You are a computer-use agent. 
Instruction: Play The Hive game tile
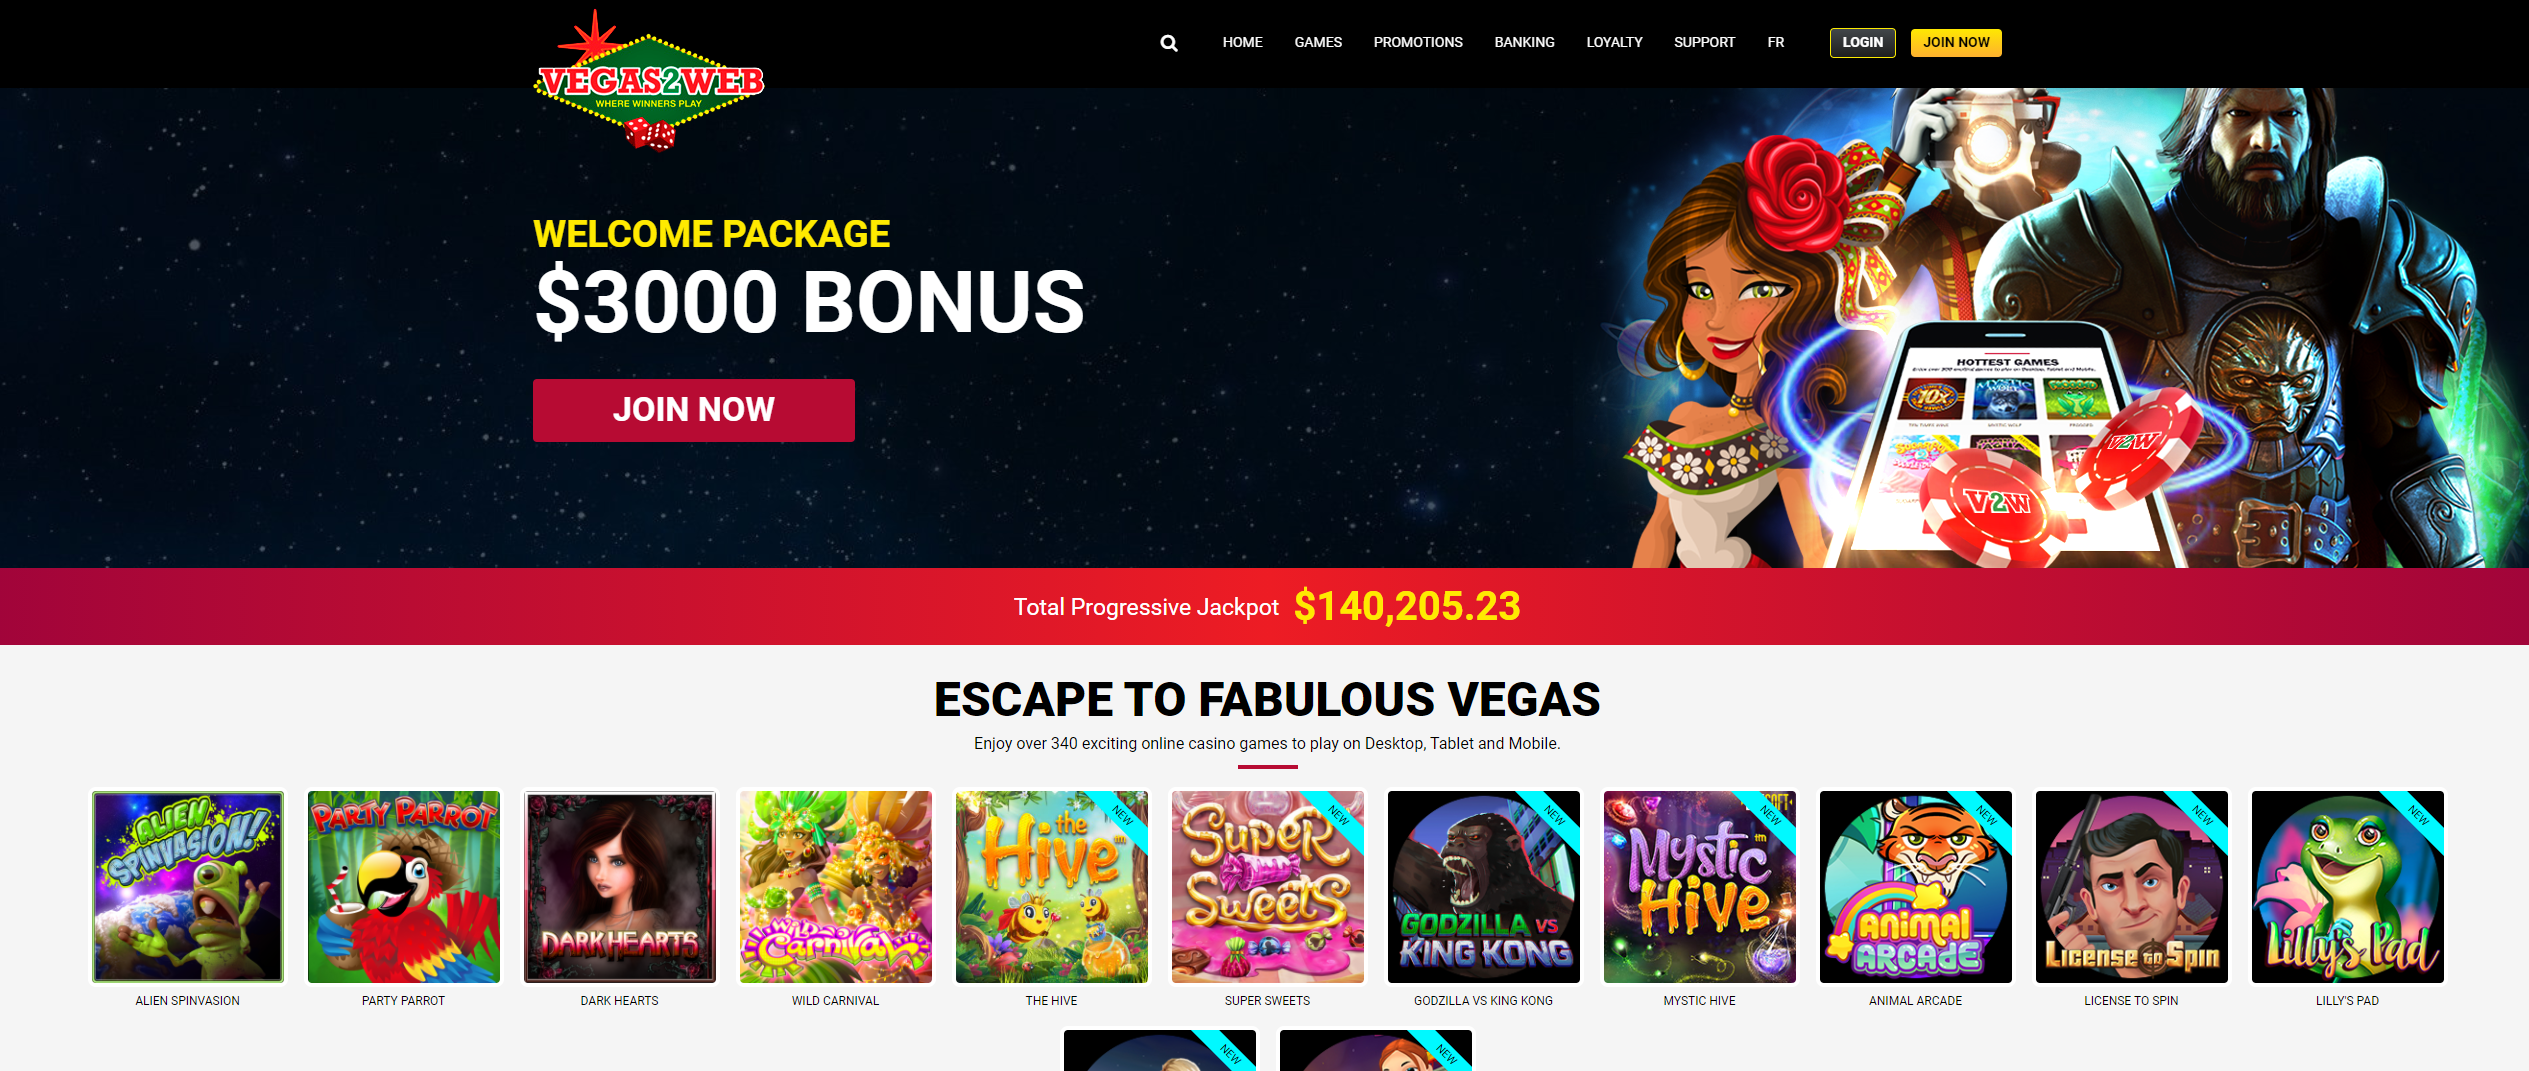pyautogui.click(x=1052, y=887)
